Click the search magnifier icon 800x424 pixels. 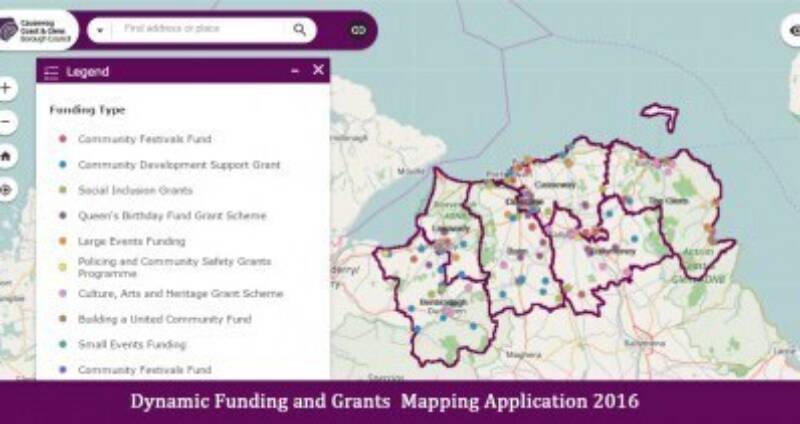click(299, 30)
